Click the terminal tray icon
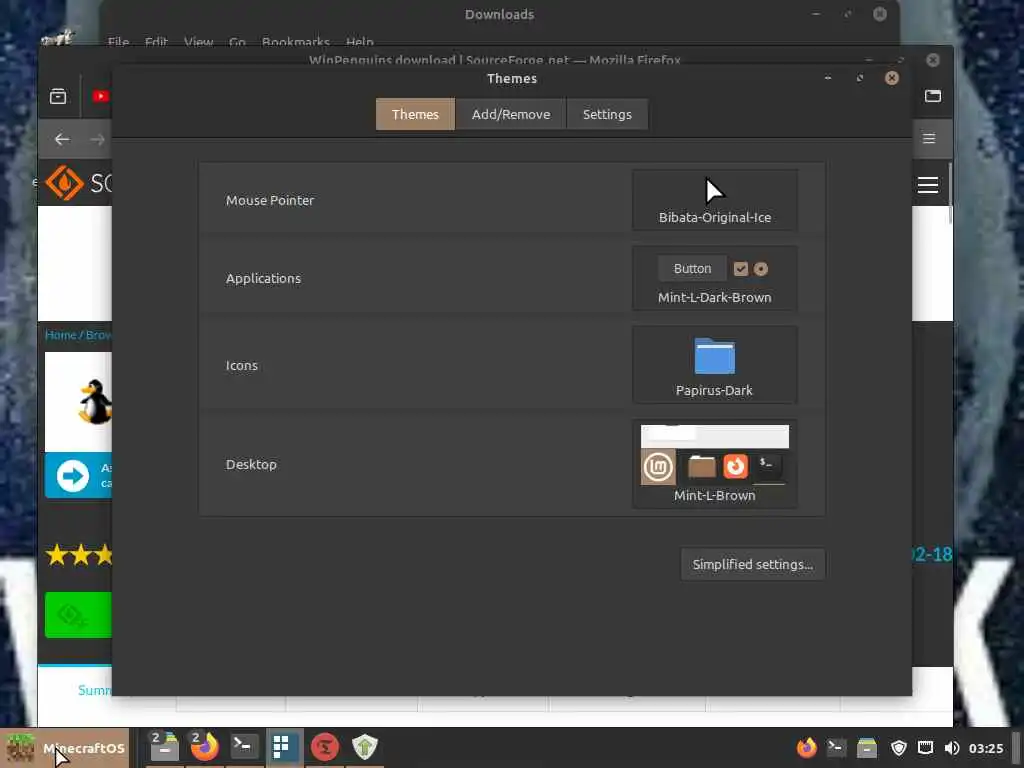This screenshot has width=1024, height=768. coord(837,748)
